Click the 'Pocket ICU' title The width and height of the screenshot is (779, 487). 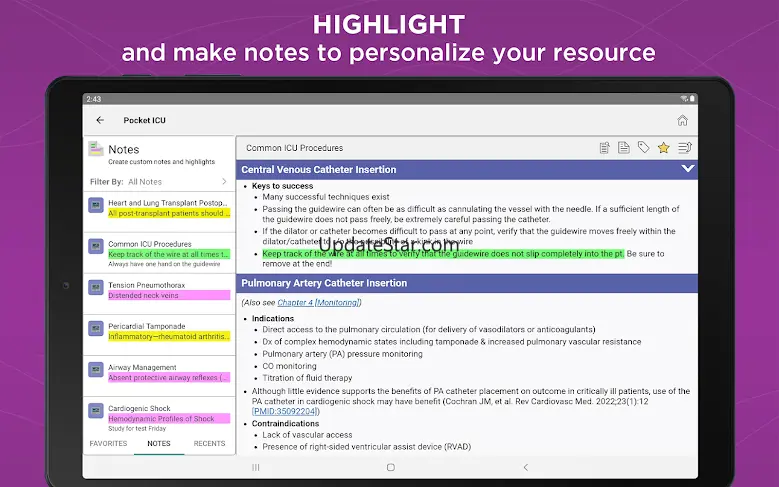click(145, 120)
